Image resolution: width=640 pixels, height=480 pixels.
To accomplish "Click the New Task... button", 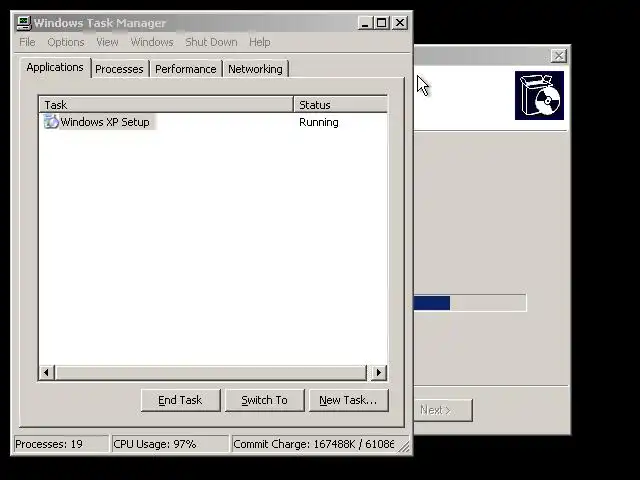I will click(x=349, y=400).
